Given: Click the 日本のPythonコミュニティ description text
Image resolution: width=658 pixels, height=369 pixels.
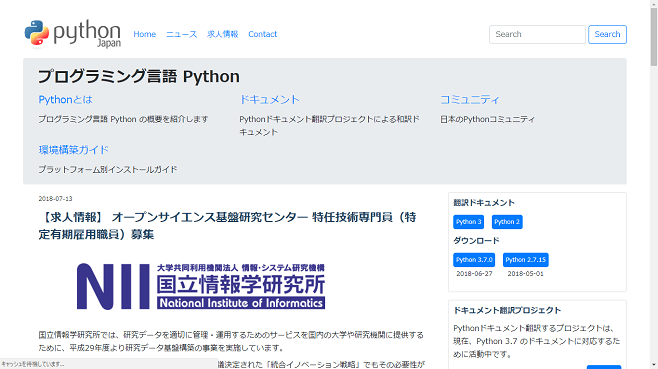Looking at the screenshot, I should pos(487,119).
